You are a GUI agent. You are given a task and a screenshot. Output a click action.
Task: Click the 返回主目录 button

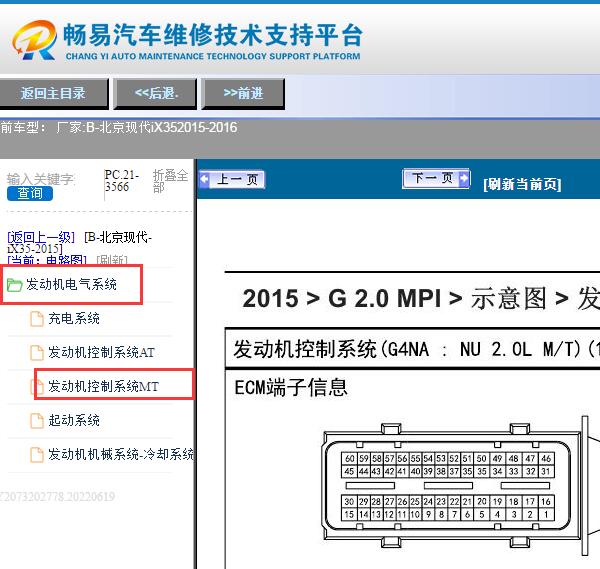pyautogui.click(x=53, y=93)
